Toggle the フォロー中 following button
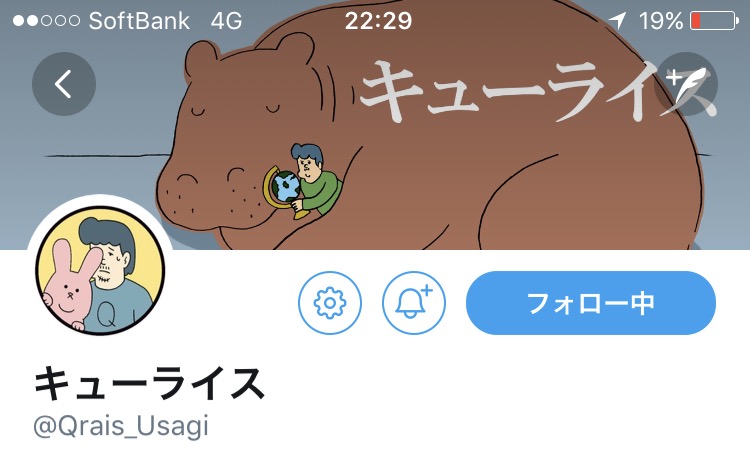The image size is (750, 458). tap(591, 303)
